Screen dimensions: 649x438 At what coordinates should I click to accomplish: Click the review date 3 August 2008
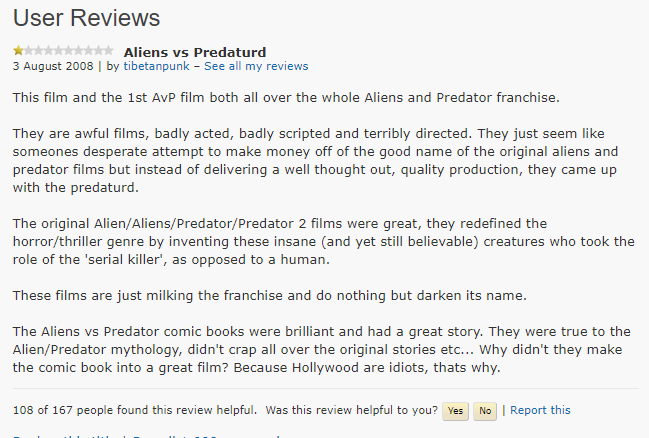coord(53,66)
